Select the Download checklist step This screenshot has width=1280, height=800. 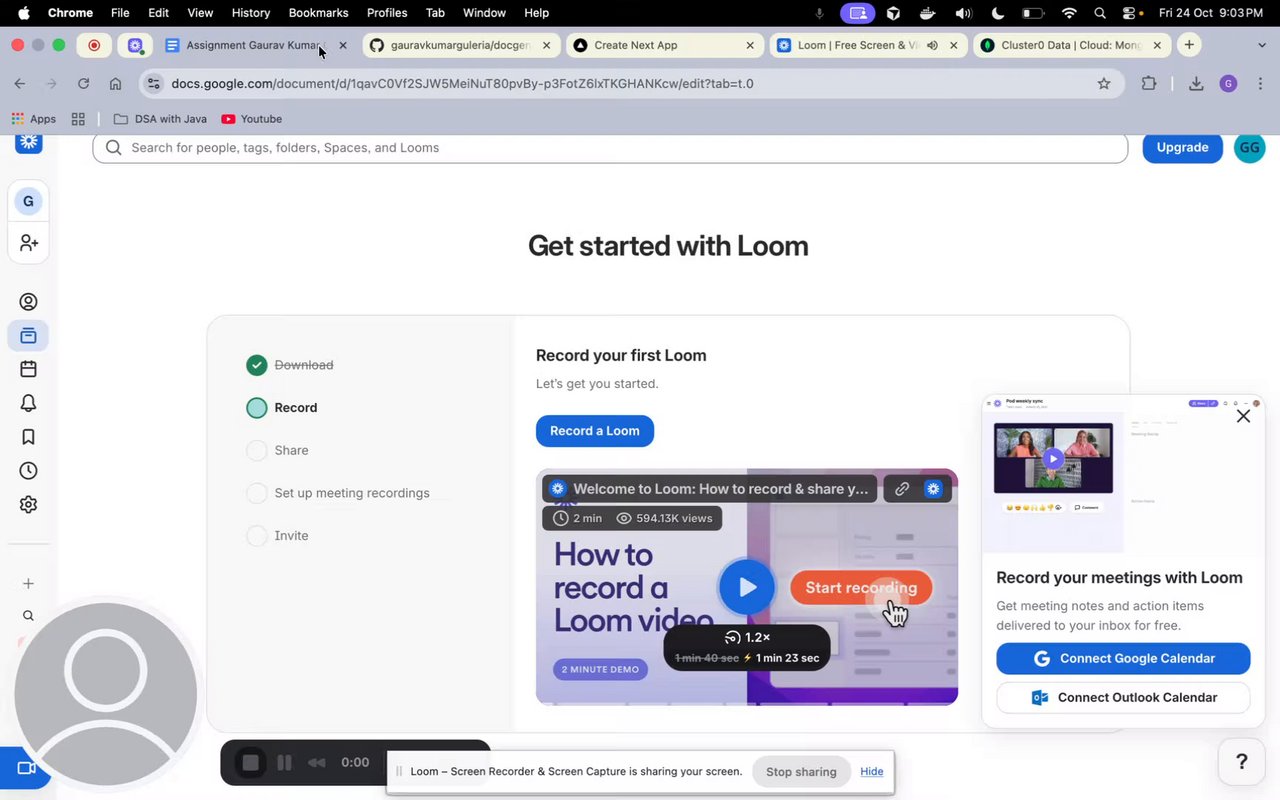tap(304, 365)
